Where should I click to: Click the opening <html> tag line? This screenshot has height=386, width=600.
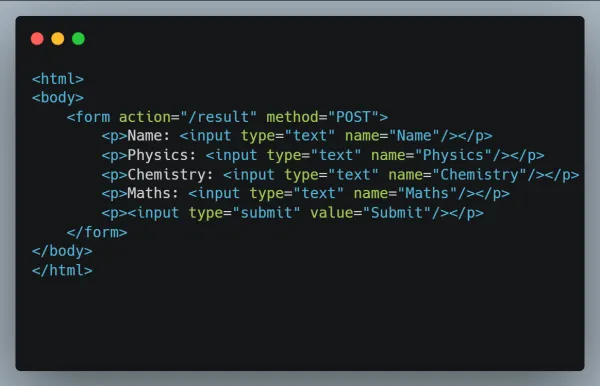[58, 79]
